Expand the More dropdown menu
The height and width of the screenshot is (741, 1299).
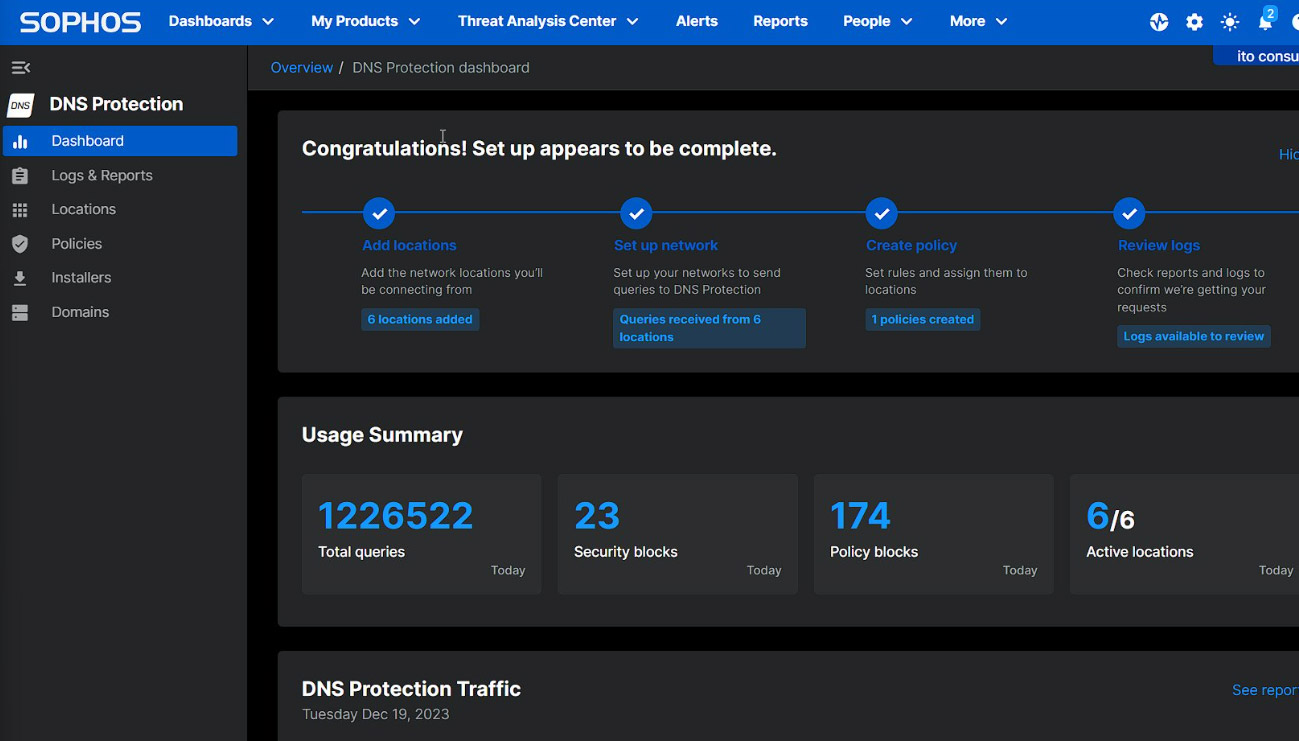(x=978, y=21)
